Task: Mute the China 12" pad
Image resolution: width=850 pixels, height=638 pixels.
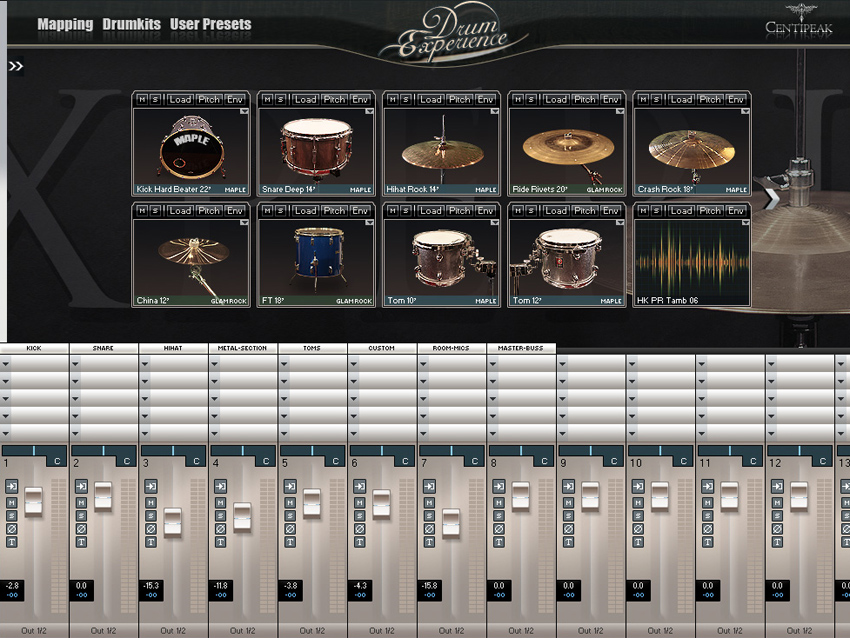Action: pyautogui.click(x=142, y=210)
